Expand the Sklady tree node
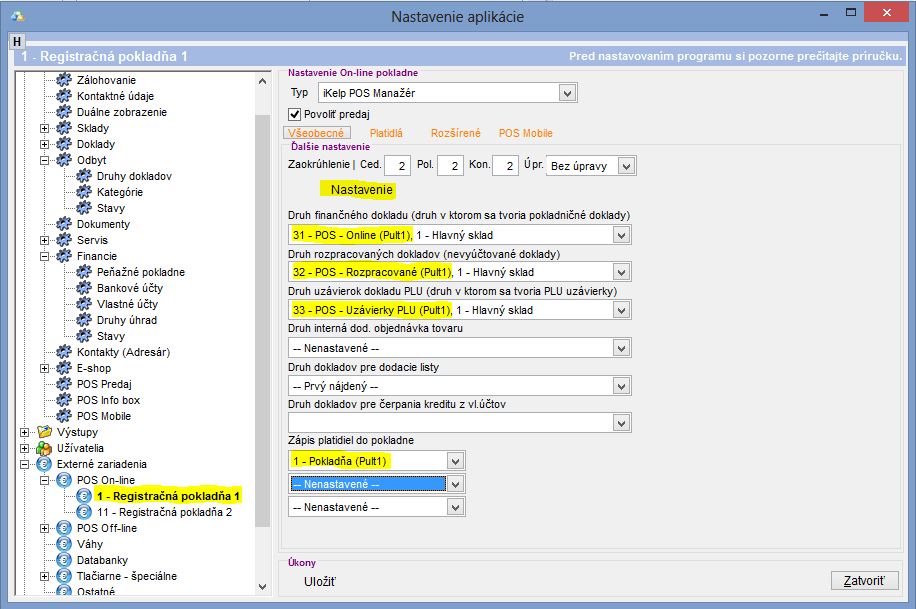Viewport: 916px width, 609px height. (x=44, y=128)
